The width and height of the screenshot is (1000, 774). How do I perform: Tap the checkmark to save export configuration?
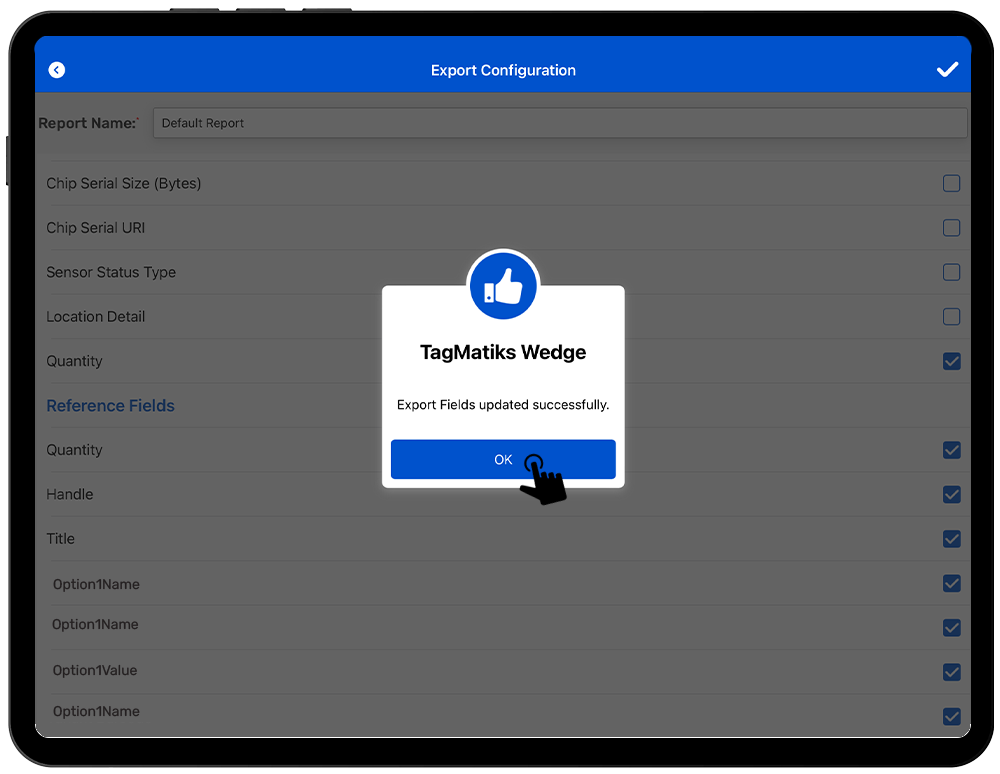tap(946, 69)
